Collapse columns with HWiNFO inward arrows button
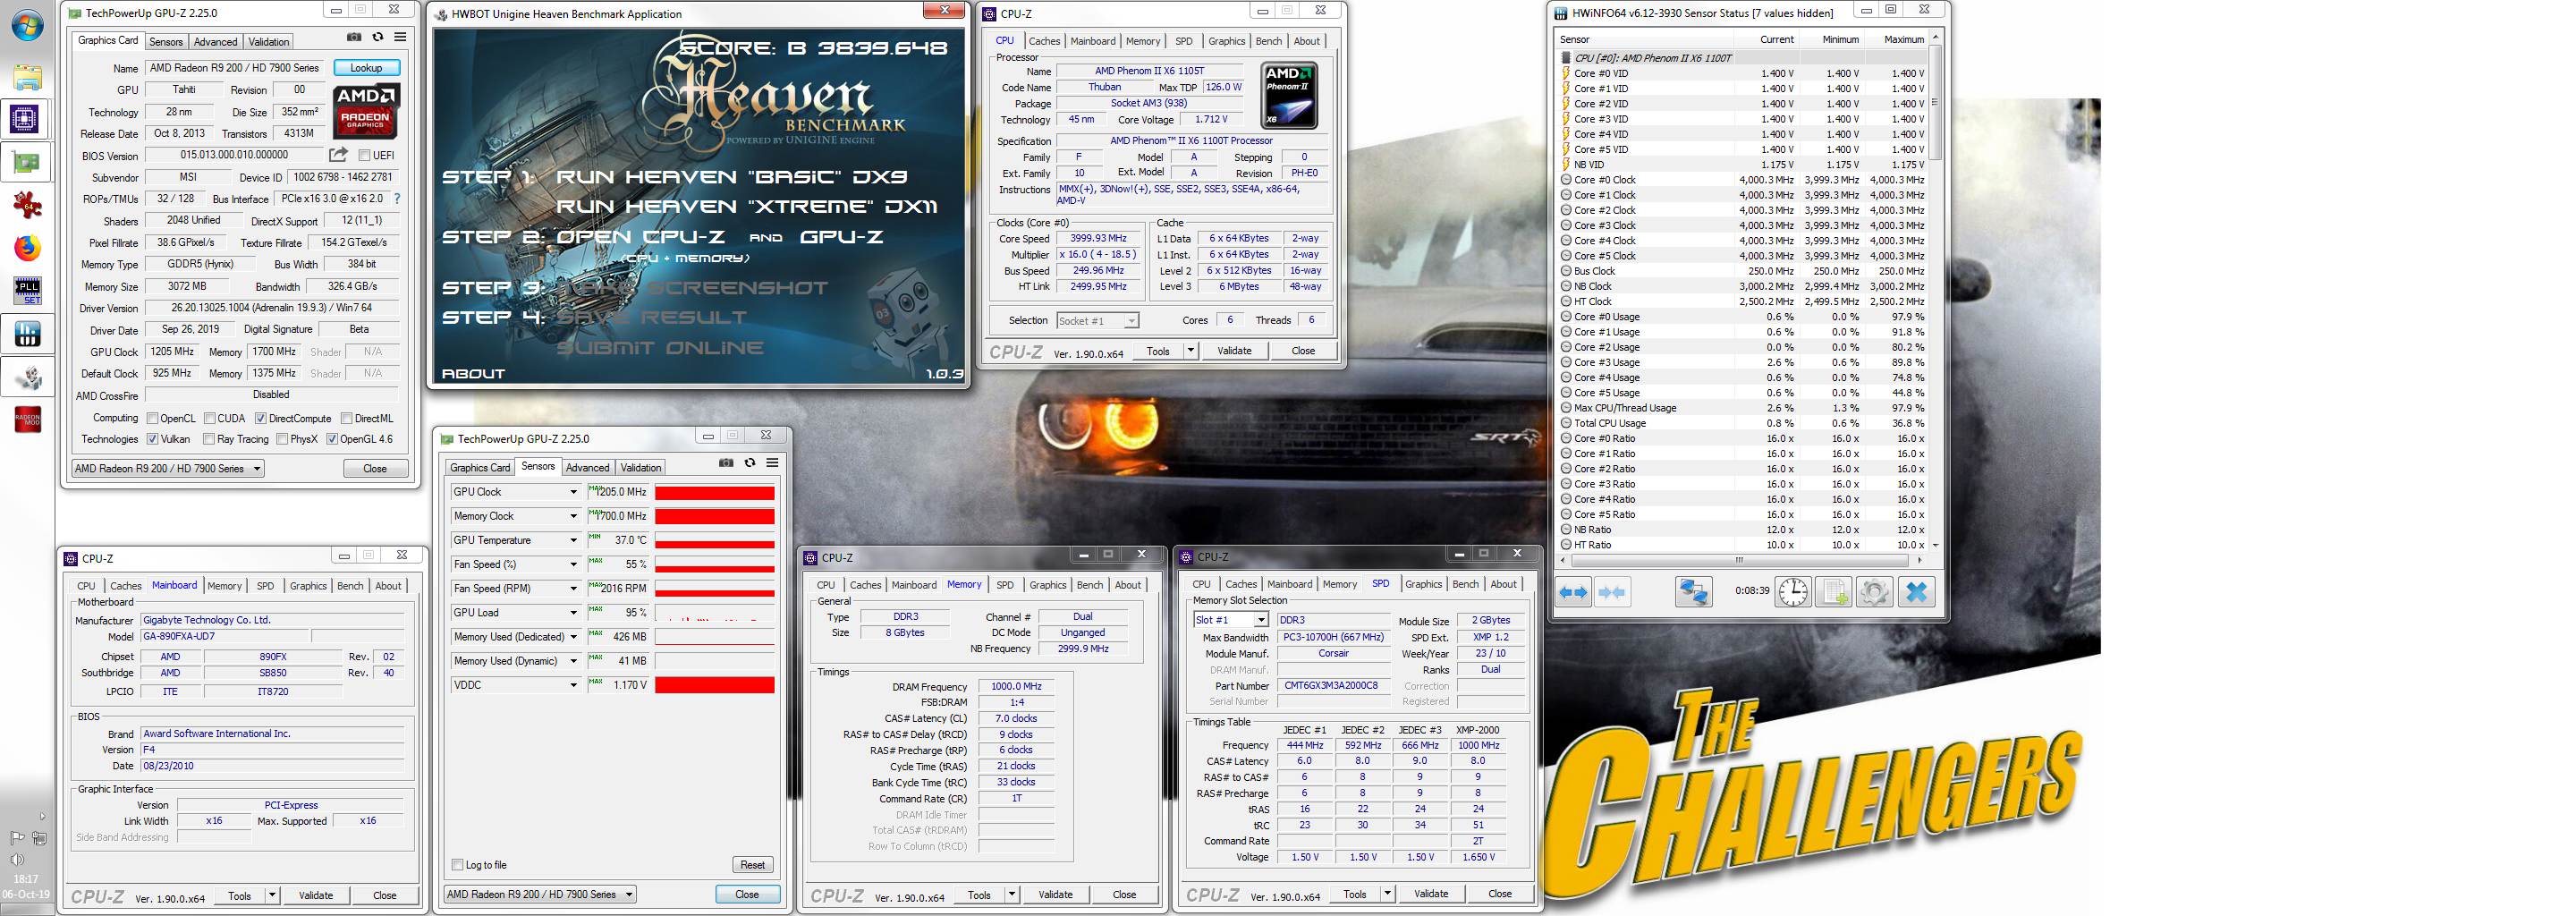The height and width of the screenshot is (916, 2576). (1612, 592)
